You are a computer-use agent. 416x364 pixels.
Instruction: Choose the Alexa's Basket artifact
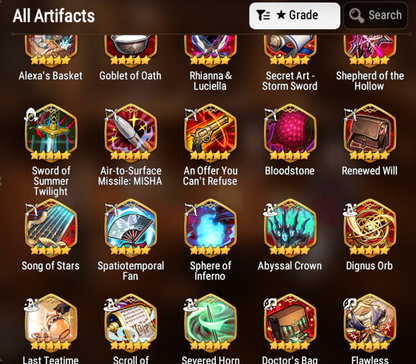click(51, 50)
